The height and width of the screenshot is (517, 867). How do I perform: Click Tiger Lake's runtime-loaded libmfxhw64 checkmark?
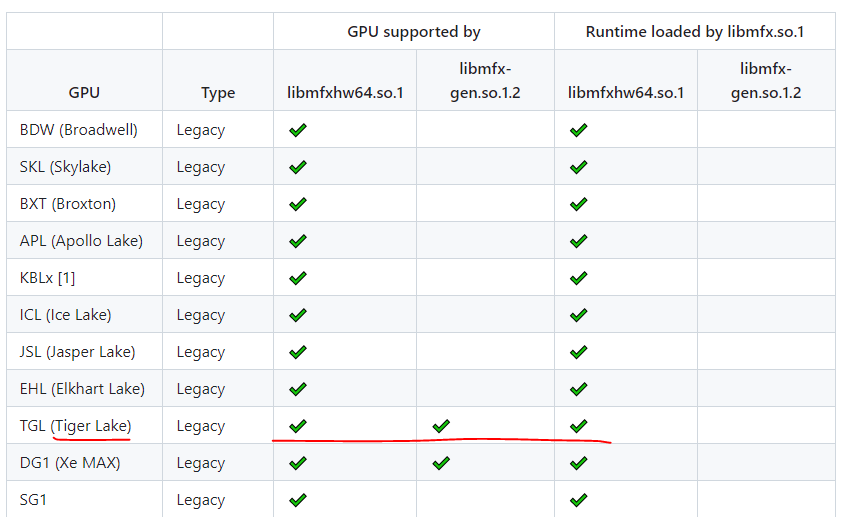(578, 426)
